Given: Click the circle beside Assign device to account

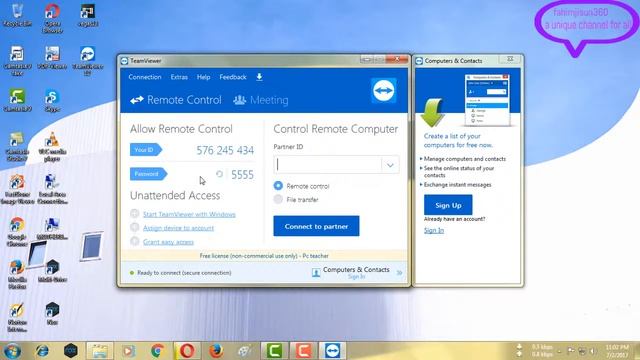Looking at the screenshot, I should (135, 227).
